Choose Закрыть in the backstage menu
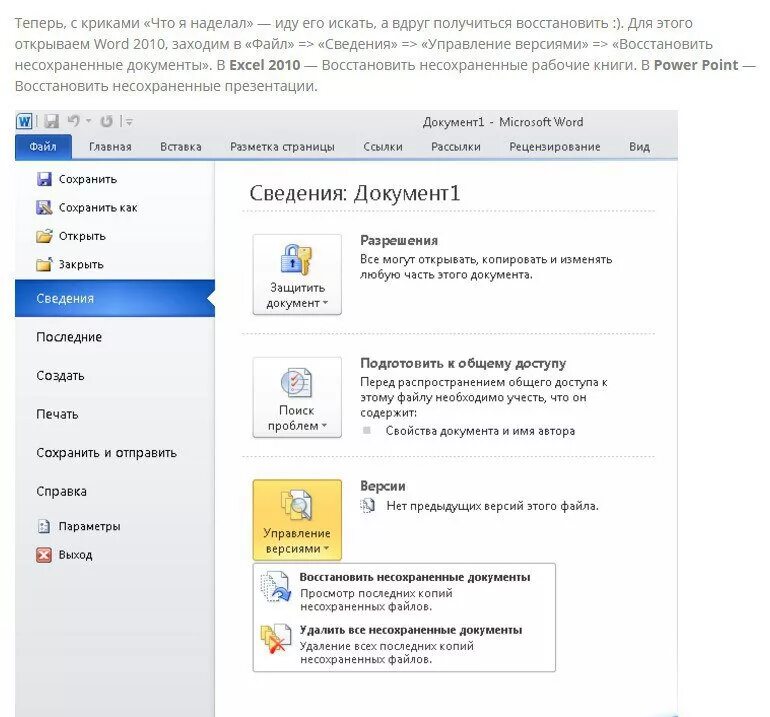Image resolution: width=770 pixels, height=717 pixels. (81, 265)
